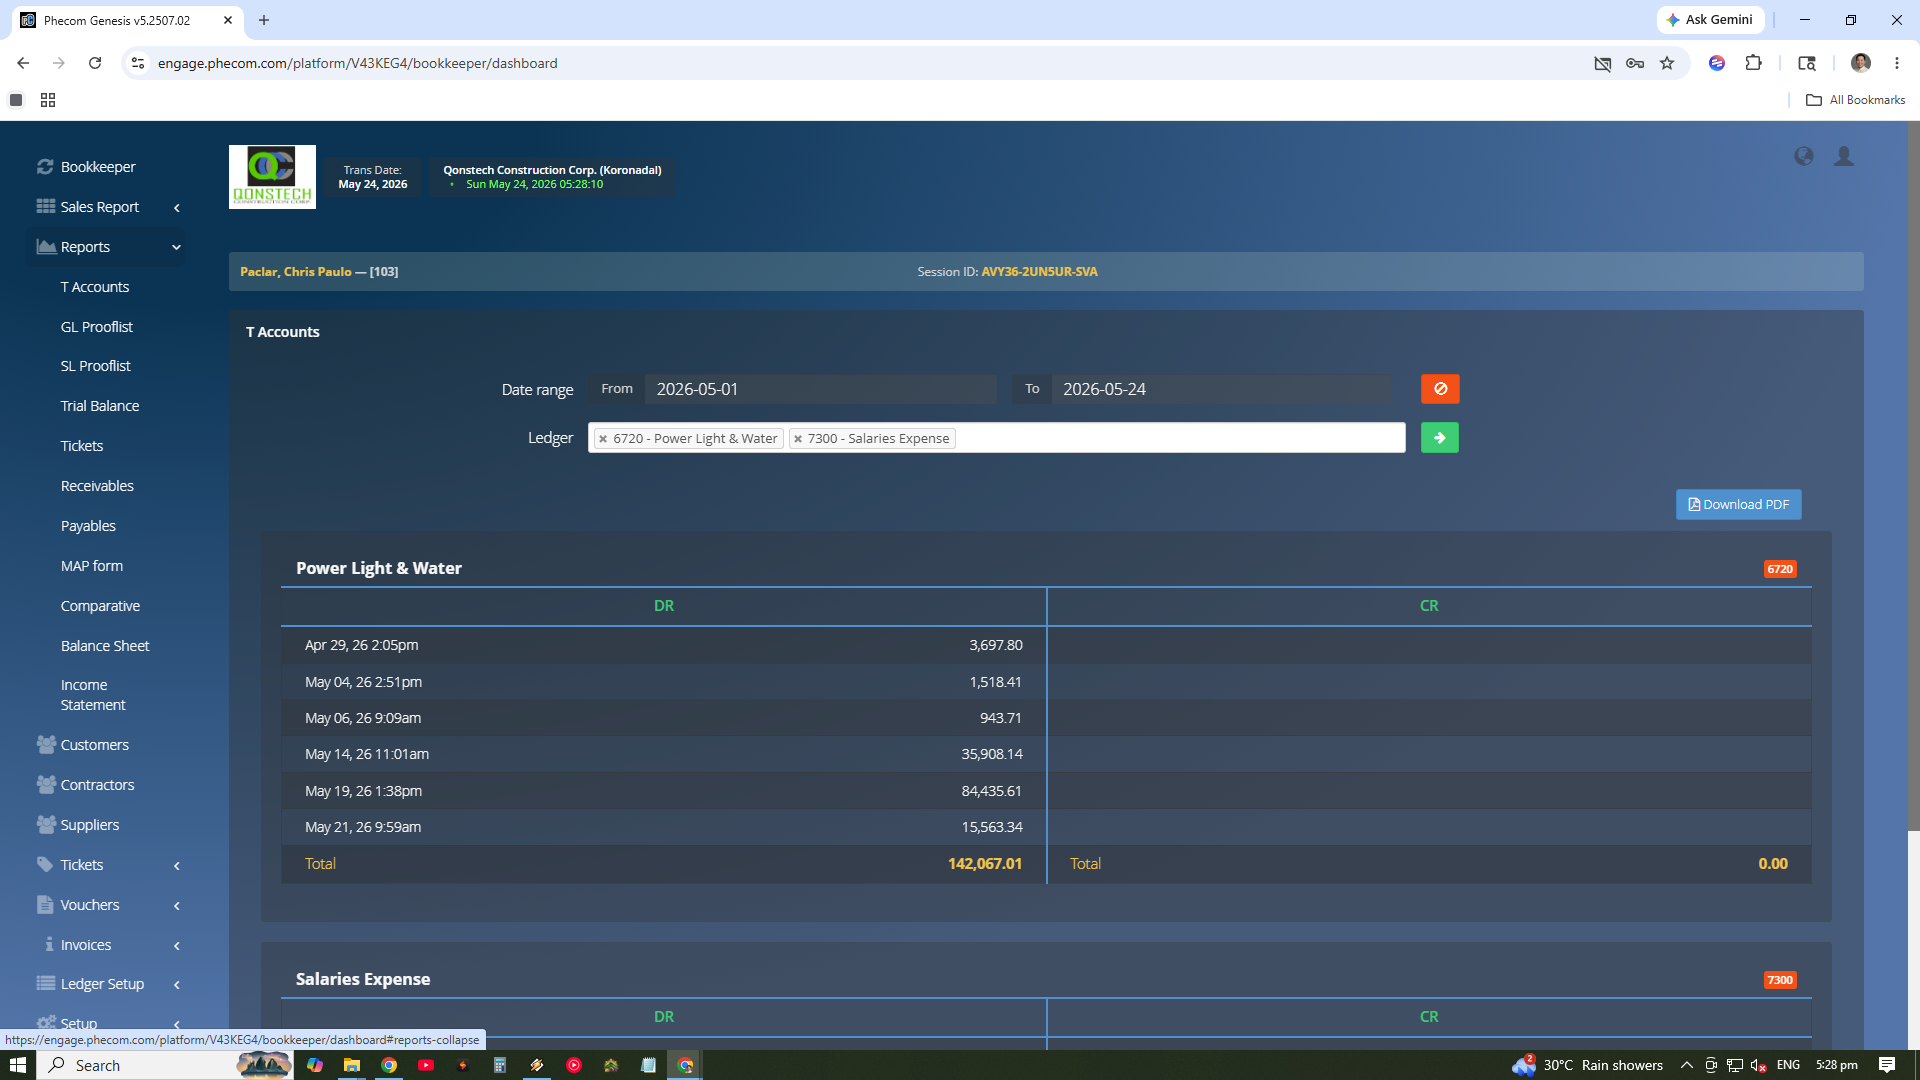
Task: Click the From date field 2026-05-01
Action: coord(821,389)
